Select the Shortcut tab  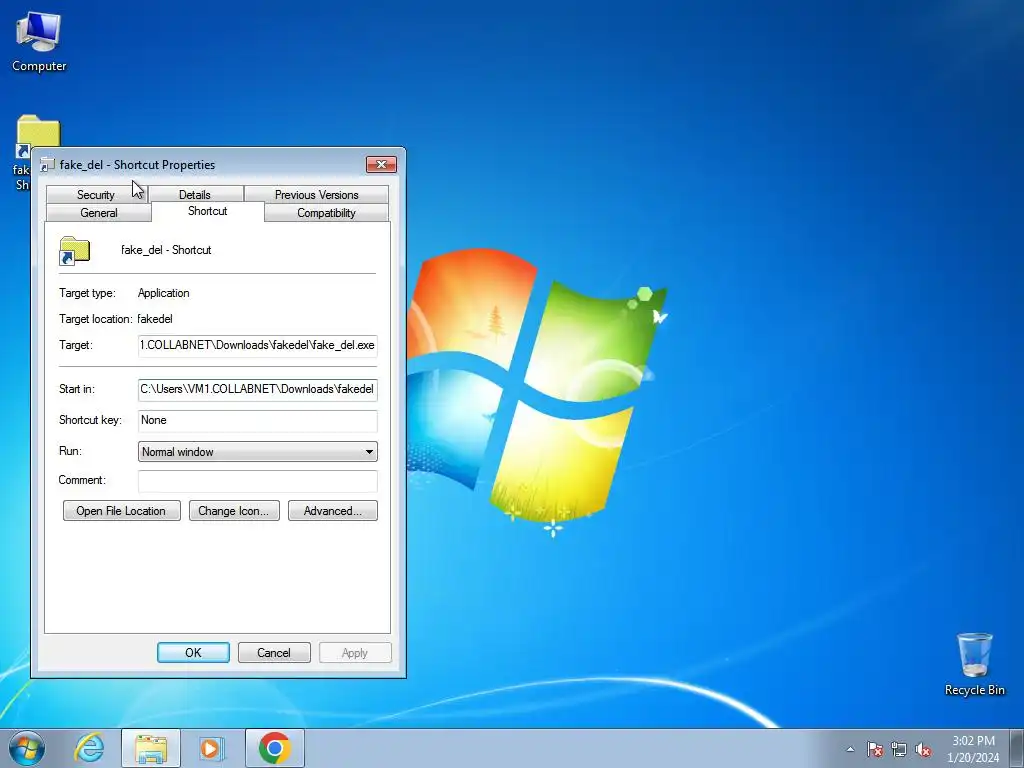point(208,211)
